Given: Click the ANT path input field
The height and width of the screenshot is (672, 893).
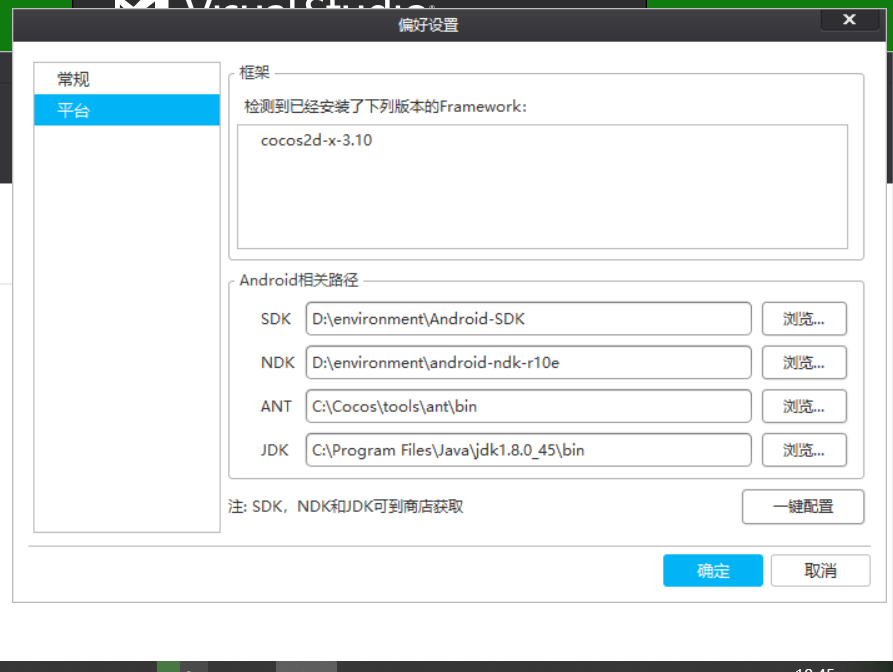Looking at the screenshot, I should 528,407.
